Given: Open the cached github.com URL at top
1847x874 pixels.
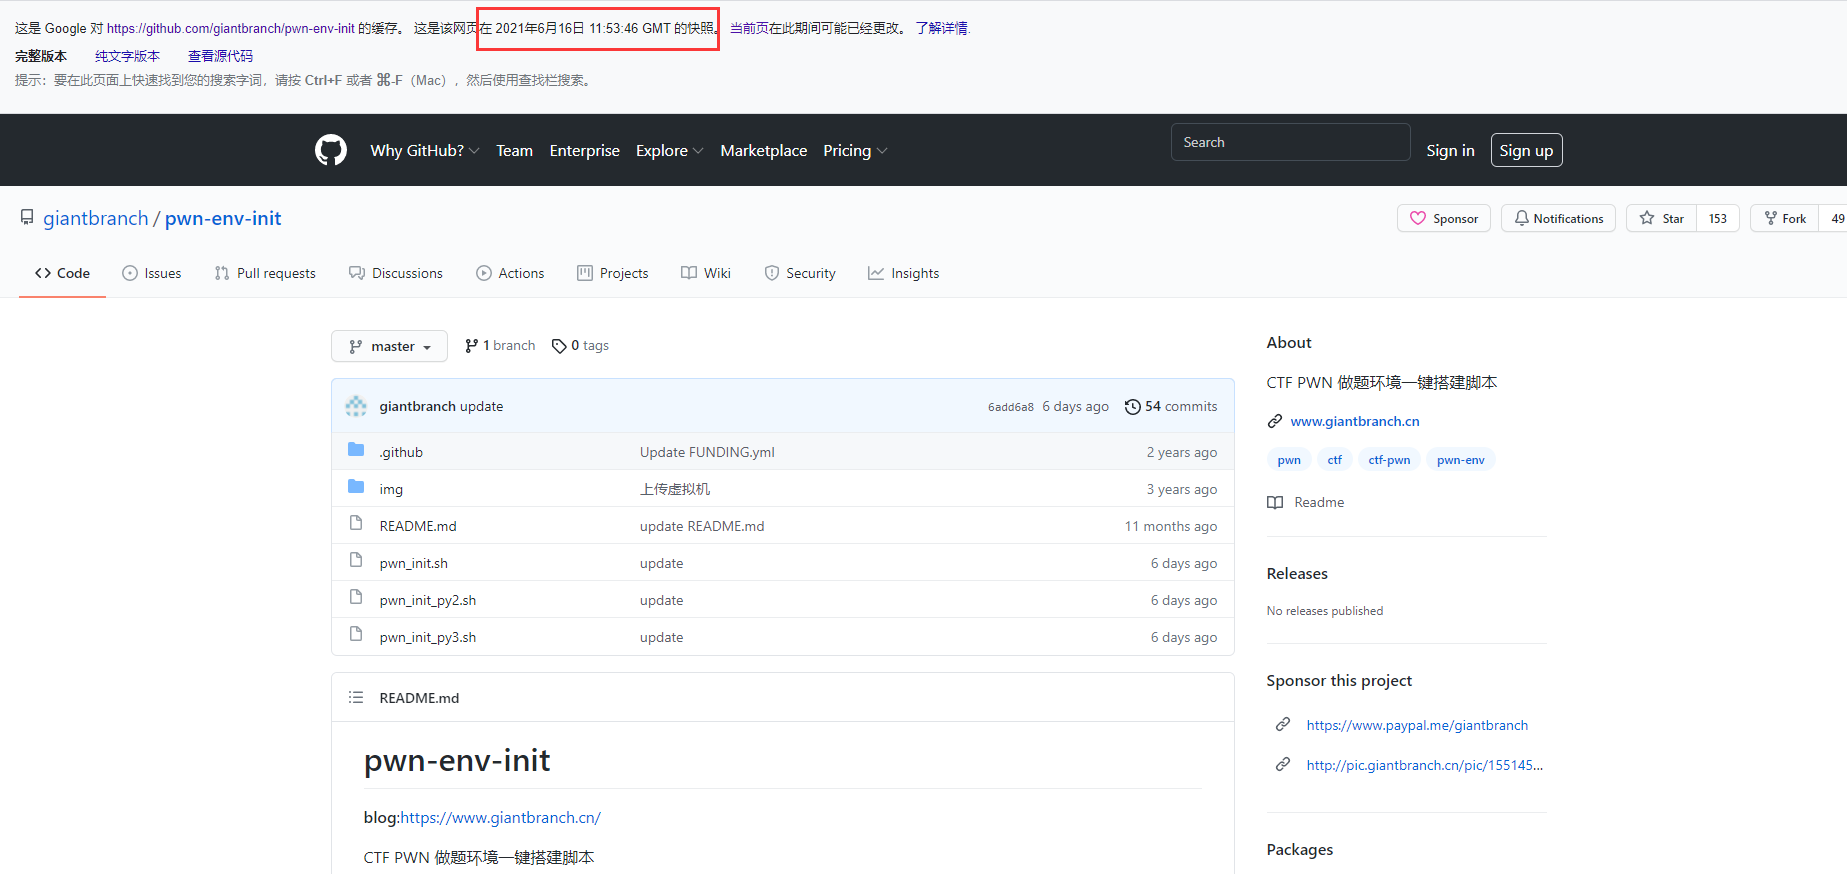Looking at the screenshot, I should tap(231, 28).
